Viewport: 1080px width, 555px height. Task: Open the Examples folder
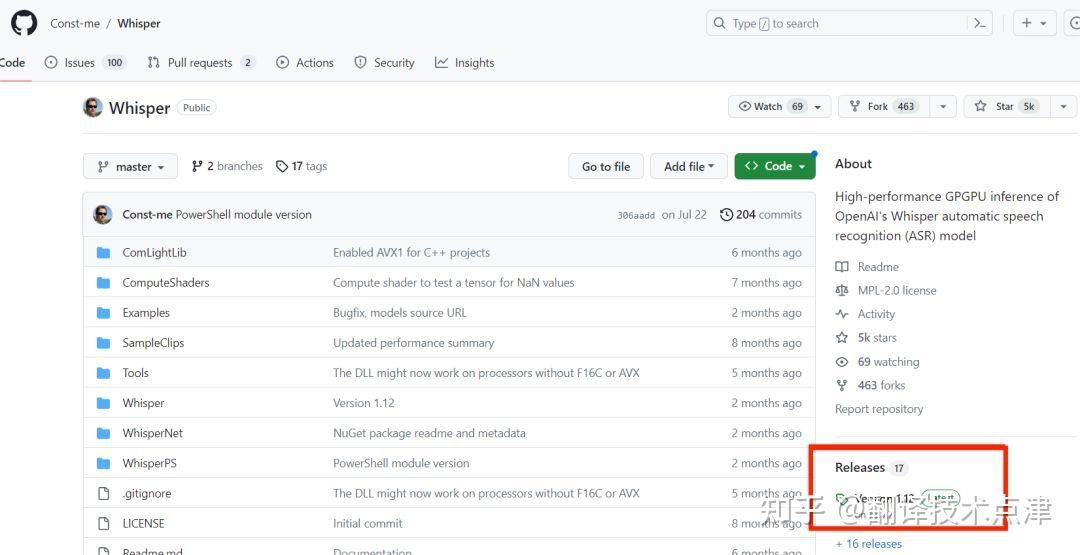click(146, 313)
